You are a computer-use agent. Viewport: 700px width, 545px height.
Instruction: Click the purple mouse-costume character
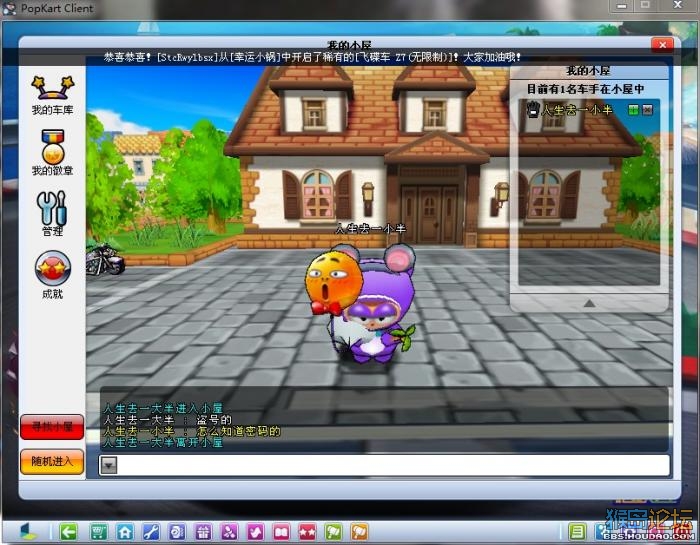click(x=375, y=306)
